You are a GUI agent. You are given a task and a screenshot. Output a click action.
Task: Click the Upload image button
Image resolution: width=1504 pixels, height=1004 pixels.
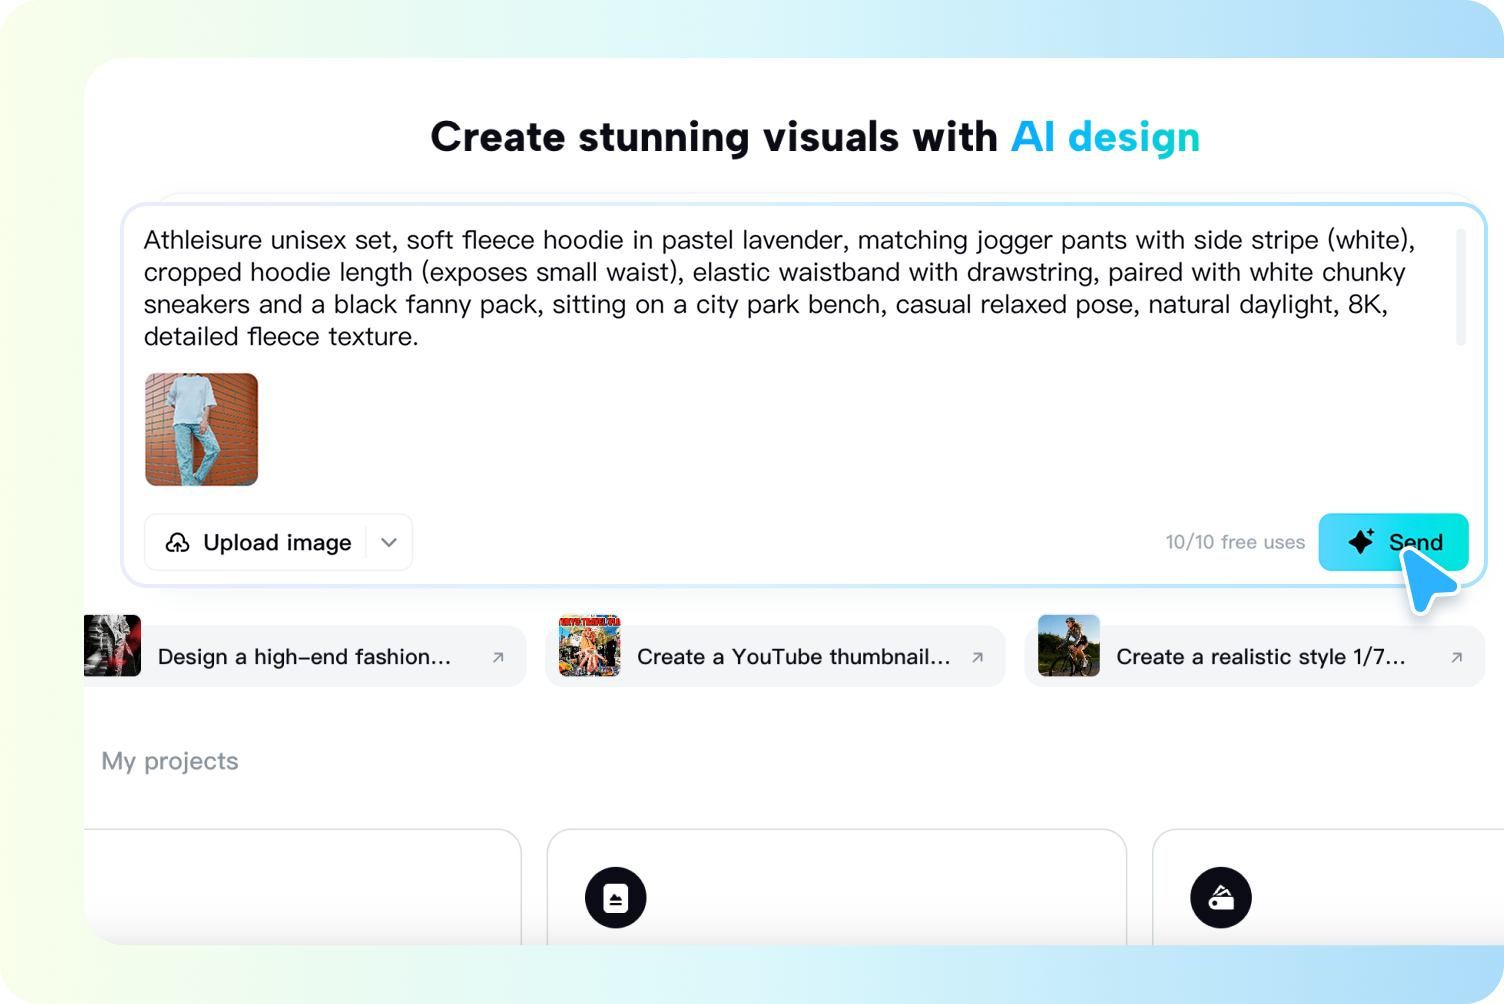pos(262,542)
